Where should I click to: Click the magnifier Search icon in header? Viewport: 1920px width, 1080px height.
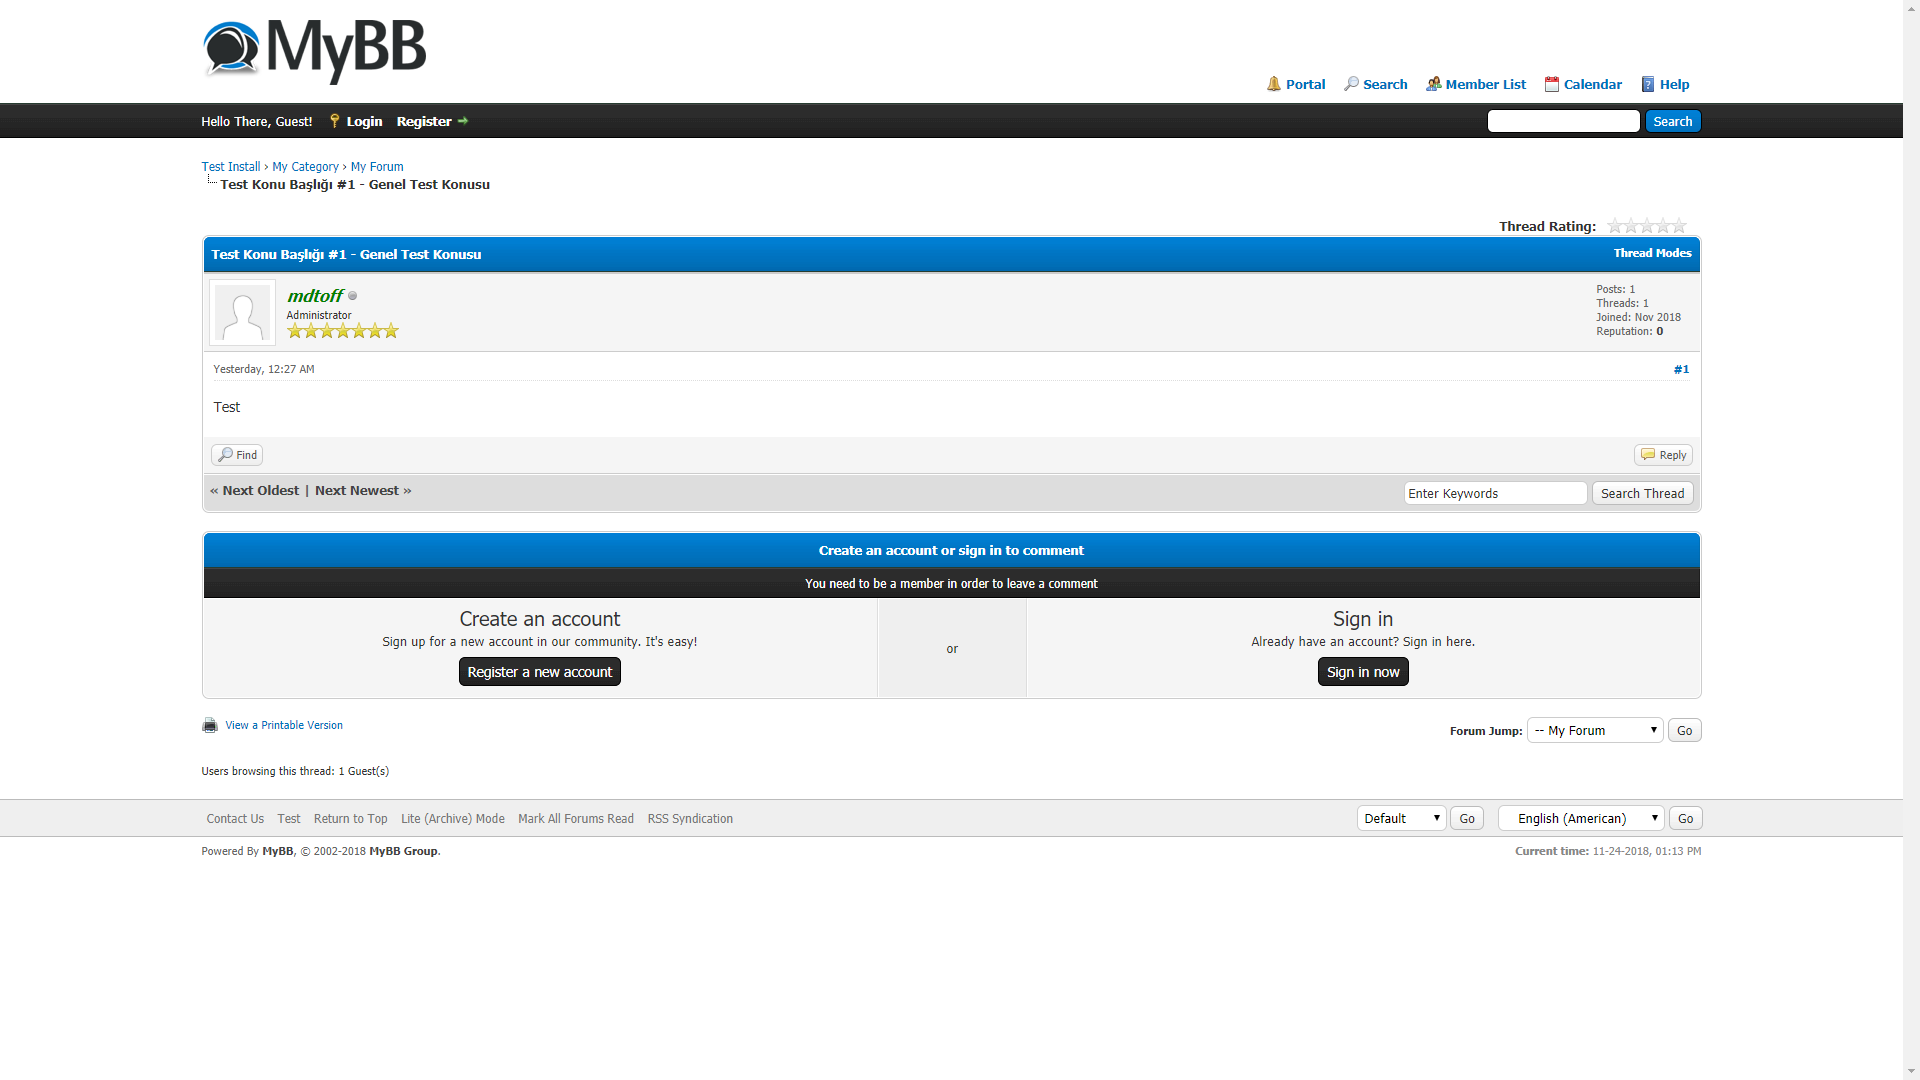[x=1351, y=84]
